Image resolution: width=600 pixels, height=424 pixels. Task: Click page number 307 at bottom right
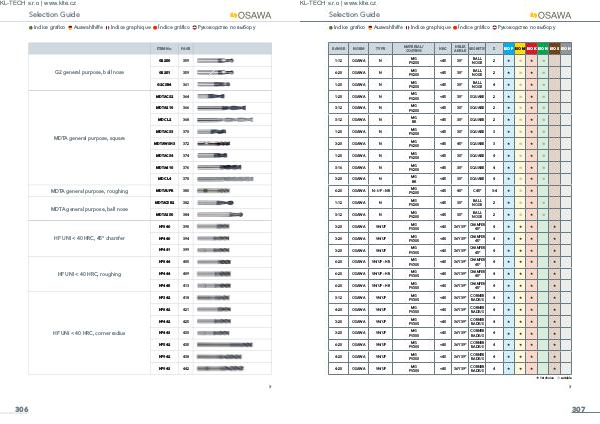[x=578, y=409]
